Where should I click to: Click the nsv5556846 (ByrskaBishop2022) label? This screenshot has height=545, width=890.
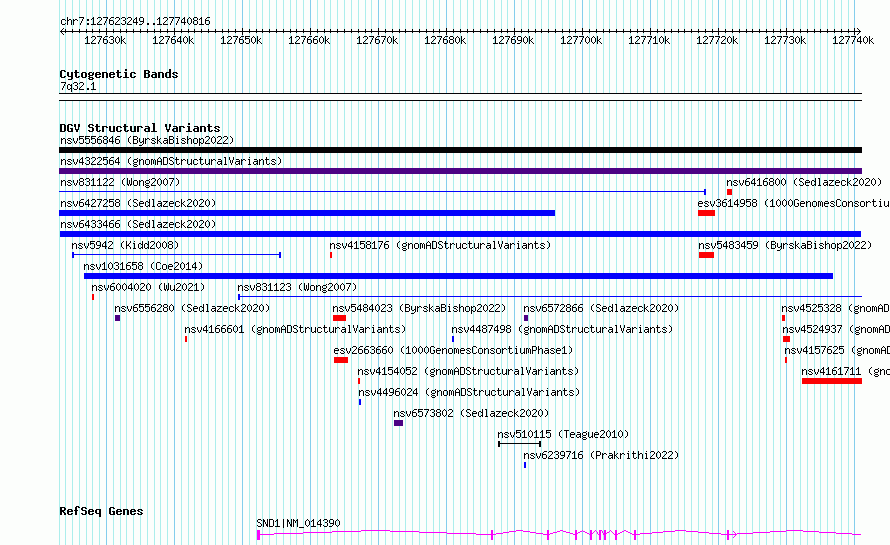point(147,140)
